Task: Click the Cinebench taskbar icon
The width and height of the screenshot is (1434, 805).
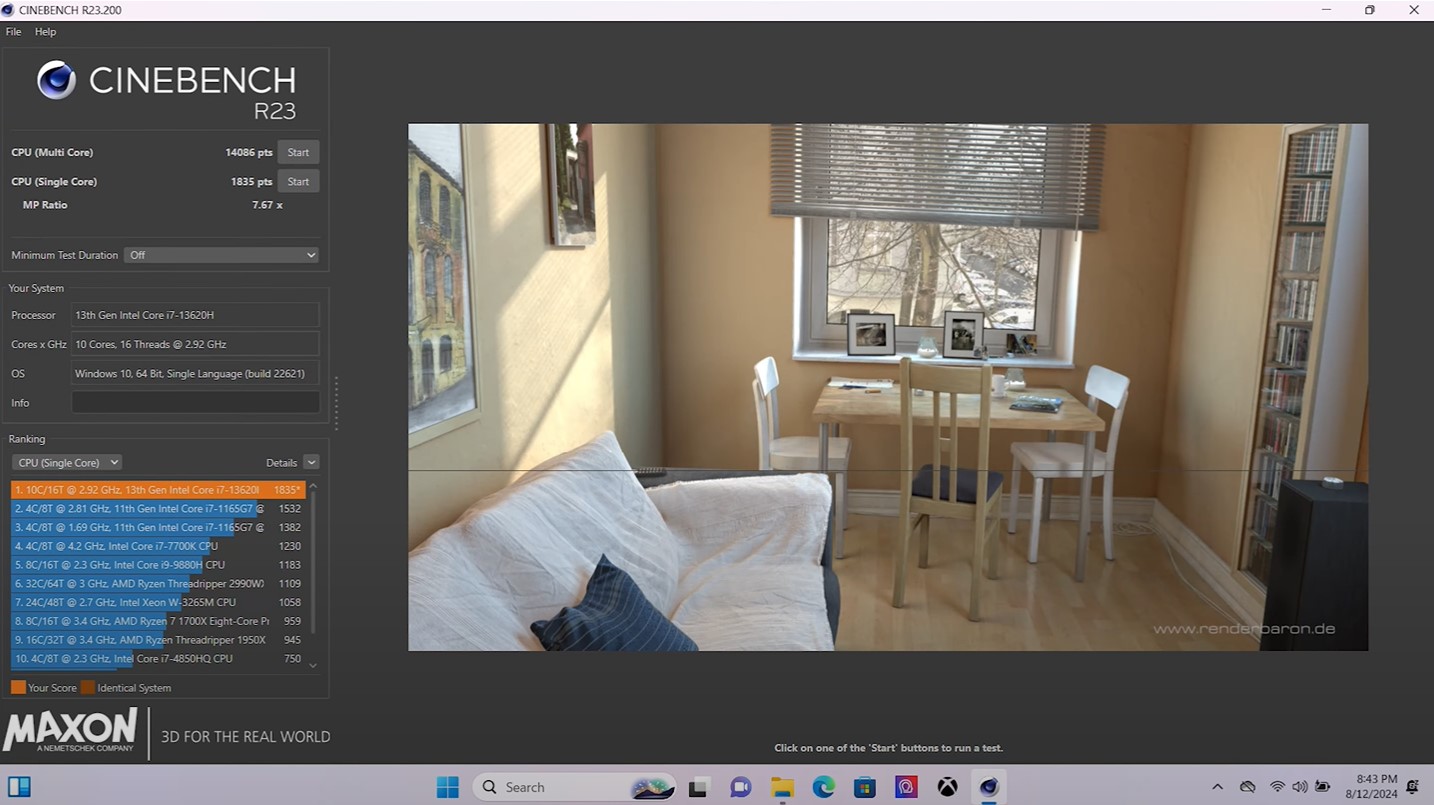Action: tap(989, 787)
